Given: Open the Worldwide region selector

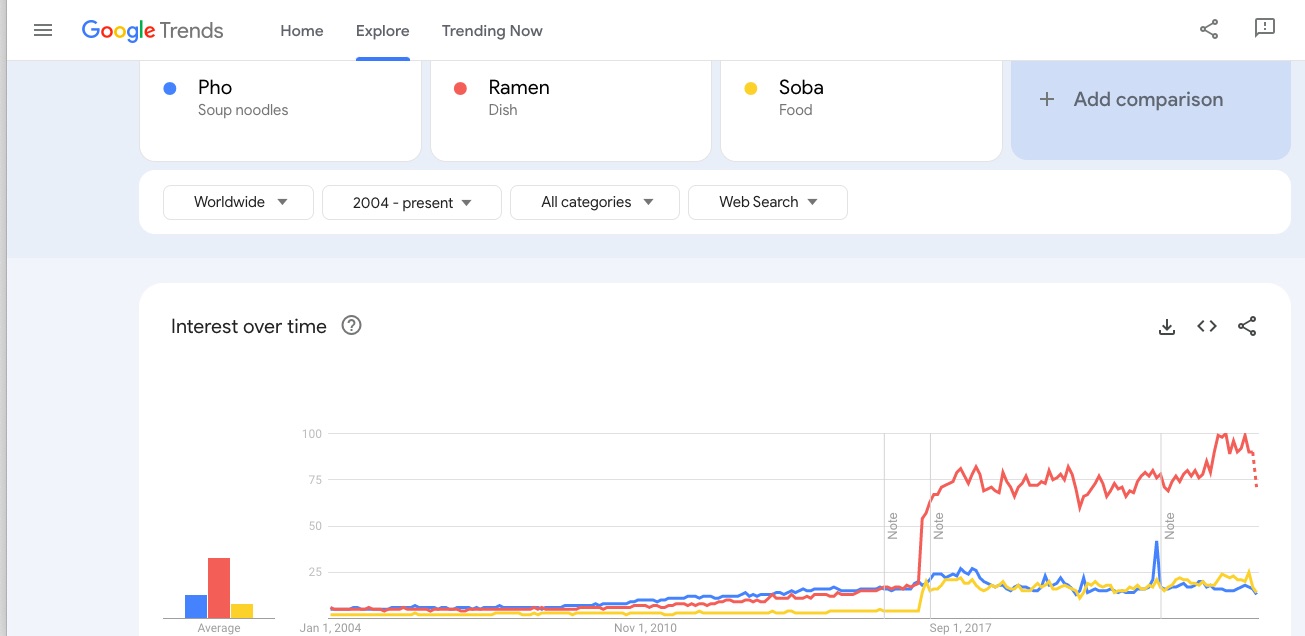Looking at the screenshot, I should point(237,202).
